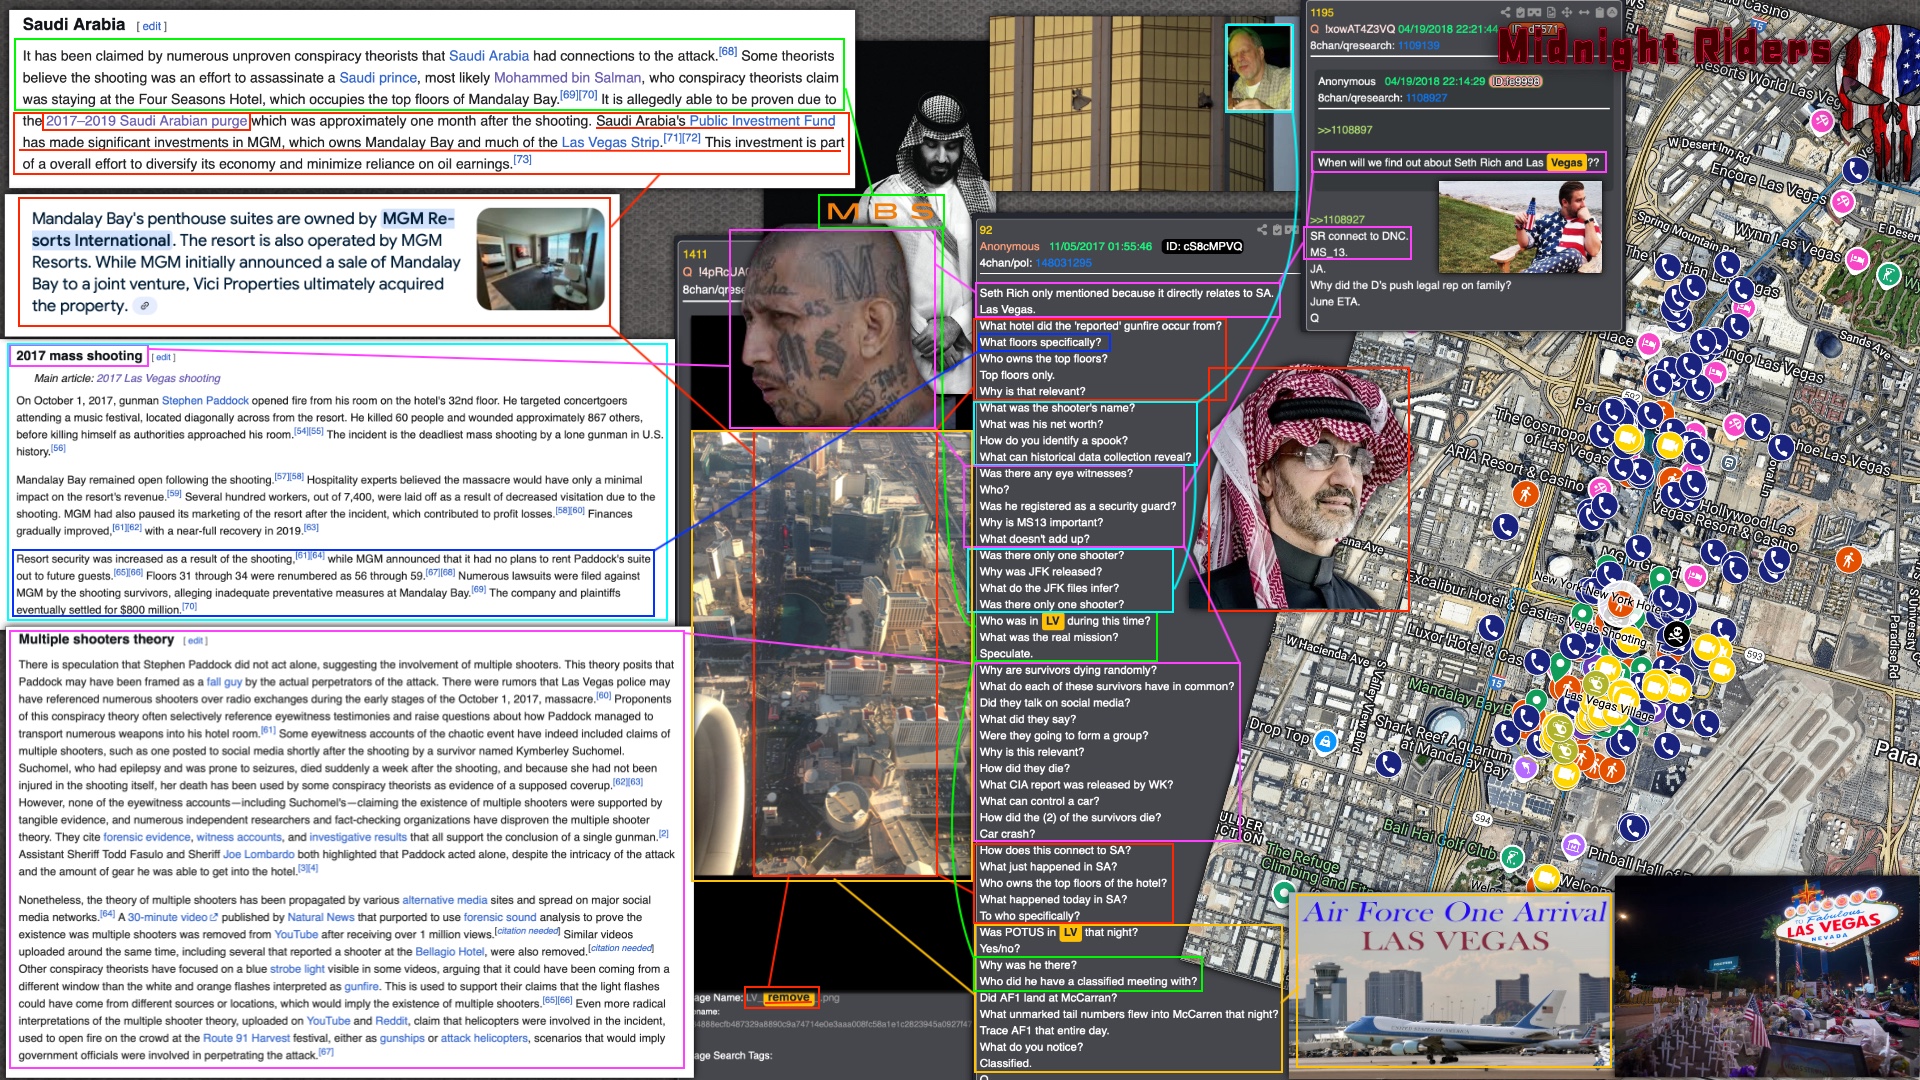Screen dimensions: 1920x1080
Task: Open the Mandalay Bay penthouse suite thumbnail
Action: [x=540, y=259]
